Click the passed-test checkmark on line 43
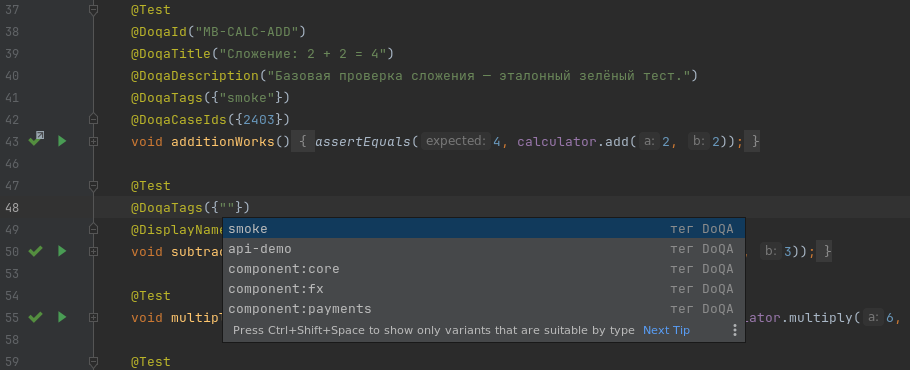This screenshot has height=370, width=910. click(x=36, y=140)
